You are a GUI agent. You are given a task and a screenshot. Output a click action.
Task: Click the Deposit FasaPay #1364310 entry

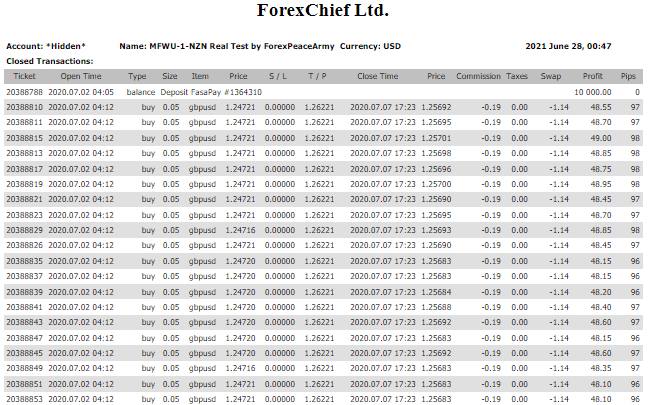[x=211, y=92]
